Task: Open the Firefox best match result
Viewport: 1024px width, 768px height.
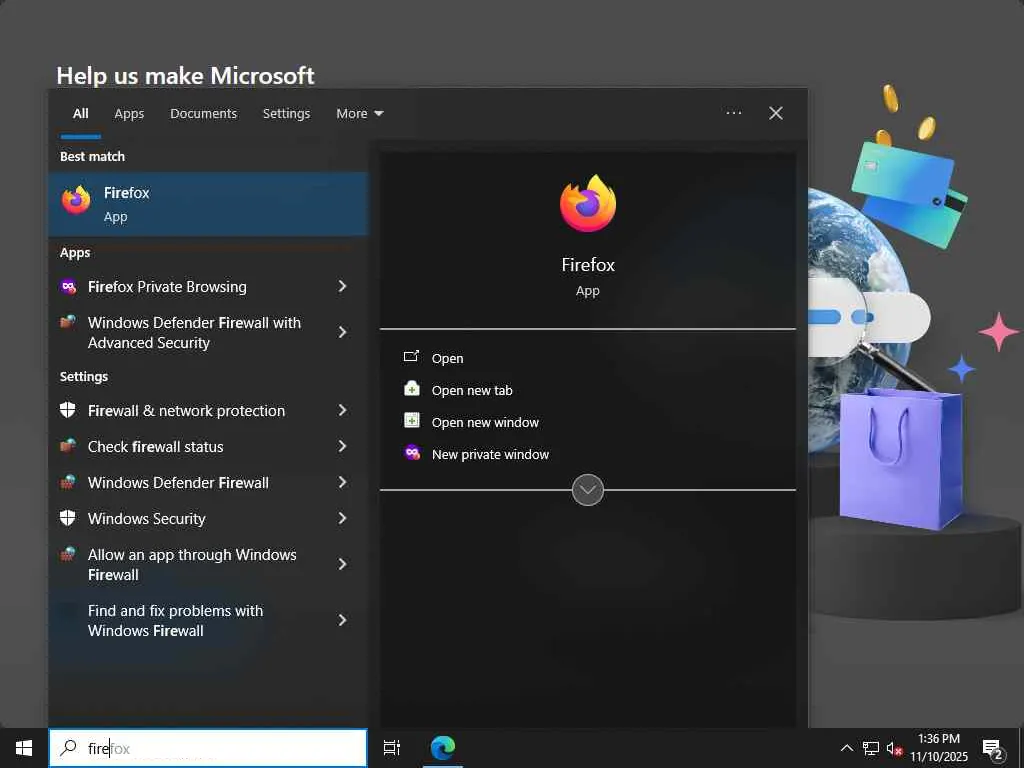Action: point(208,204)
